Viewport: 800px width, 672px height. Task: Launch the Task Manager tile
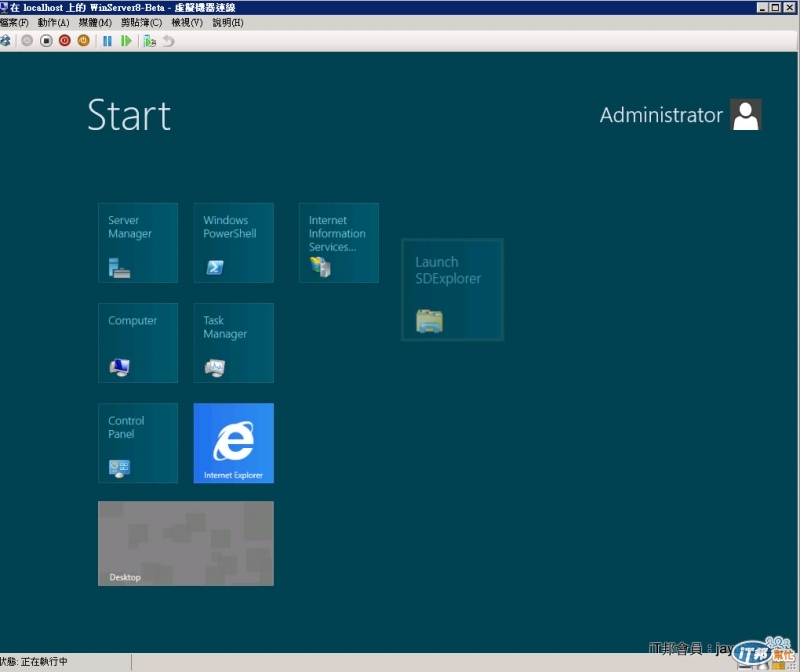click(234, 343)
